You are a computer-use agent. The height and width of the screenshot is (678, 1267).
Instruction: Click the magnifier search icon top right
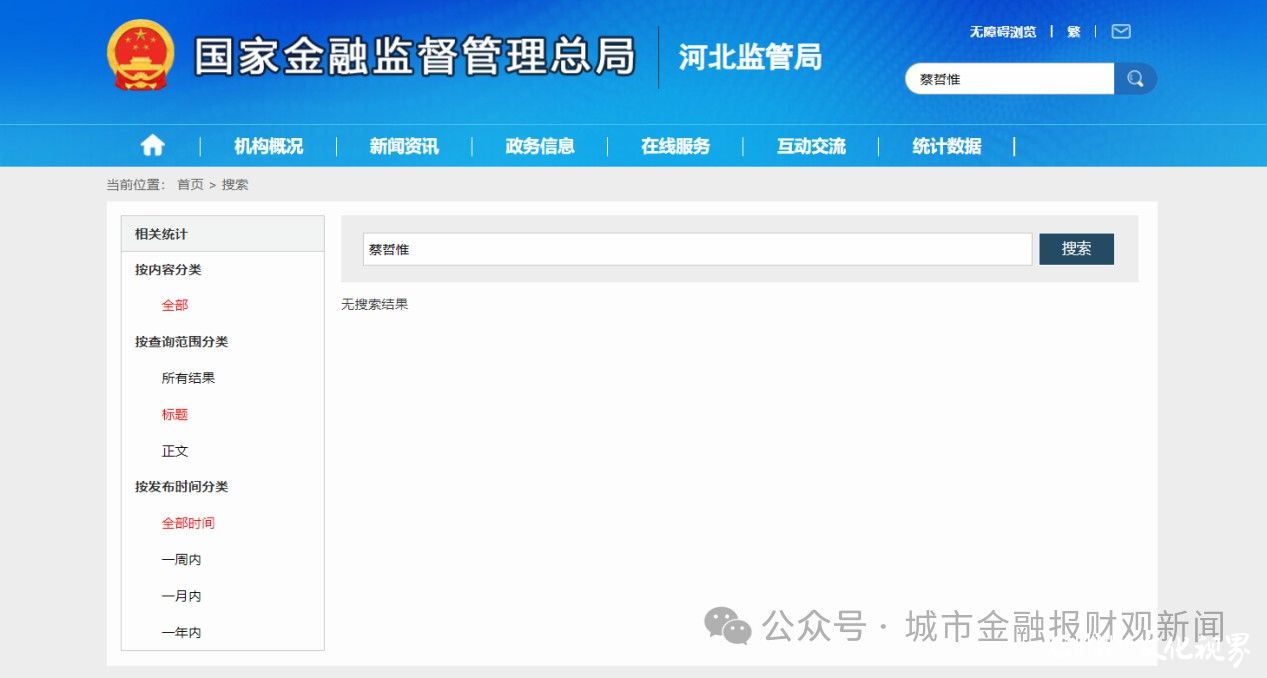pos(1137,78)
